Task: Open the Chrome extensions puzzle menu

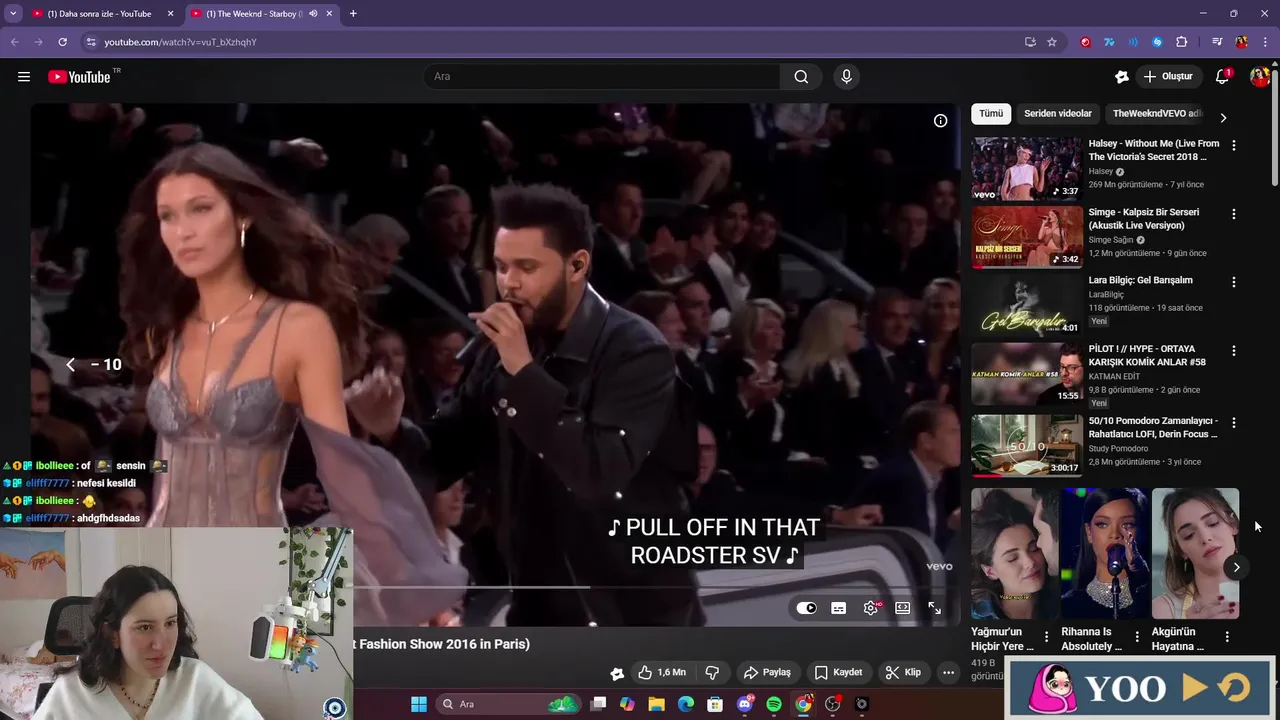Action: tap(1181, 42)
